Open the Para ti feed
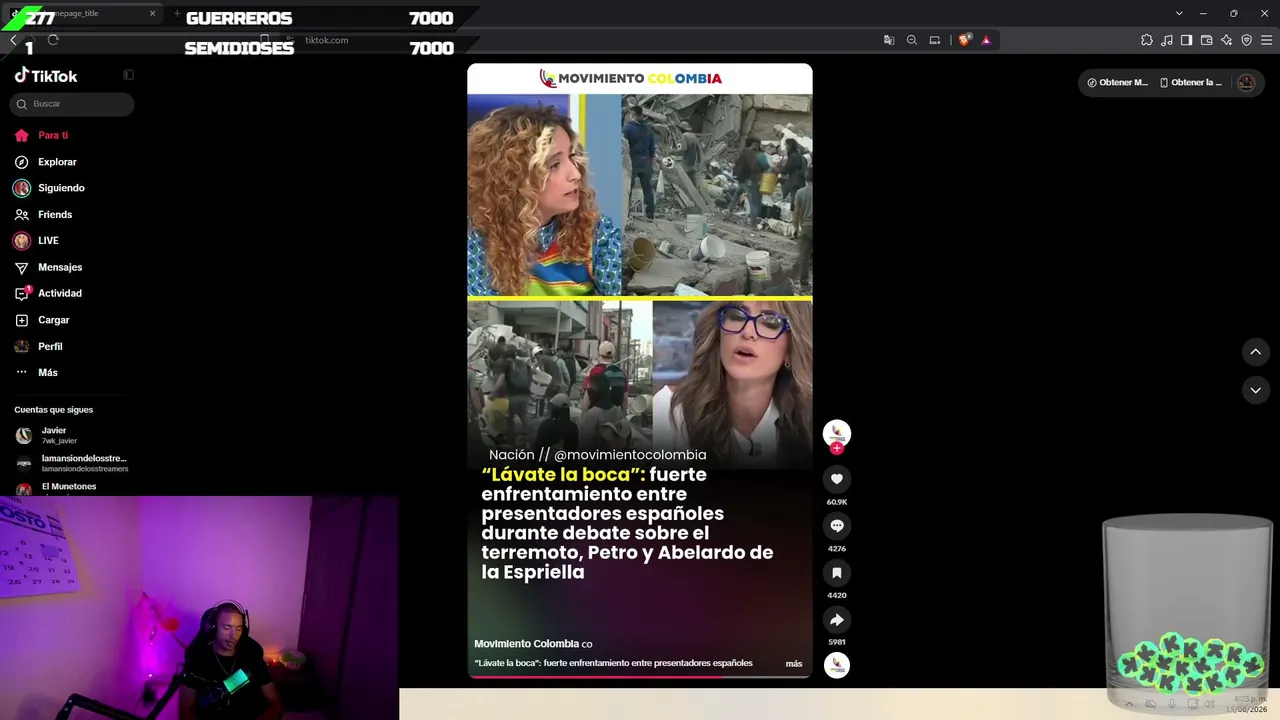The height and width of the screenshot is (720, 1280). [41, 135]
